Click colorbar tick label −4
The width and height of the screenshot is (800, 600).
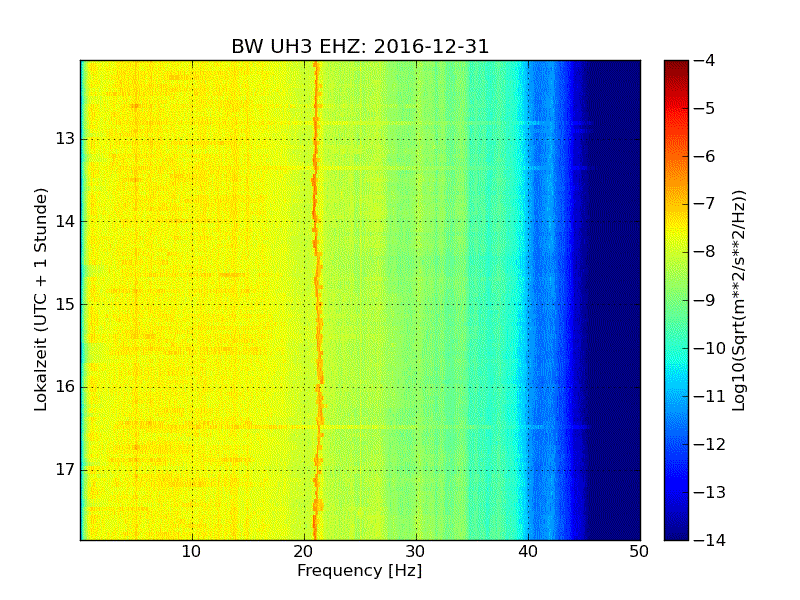click(705, 60)
